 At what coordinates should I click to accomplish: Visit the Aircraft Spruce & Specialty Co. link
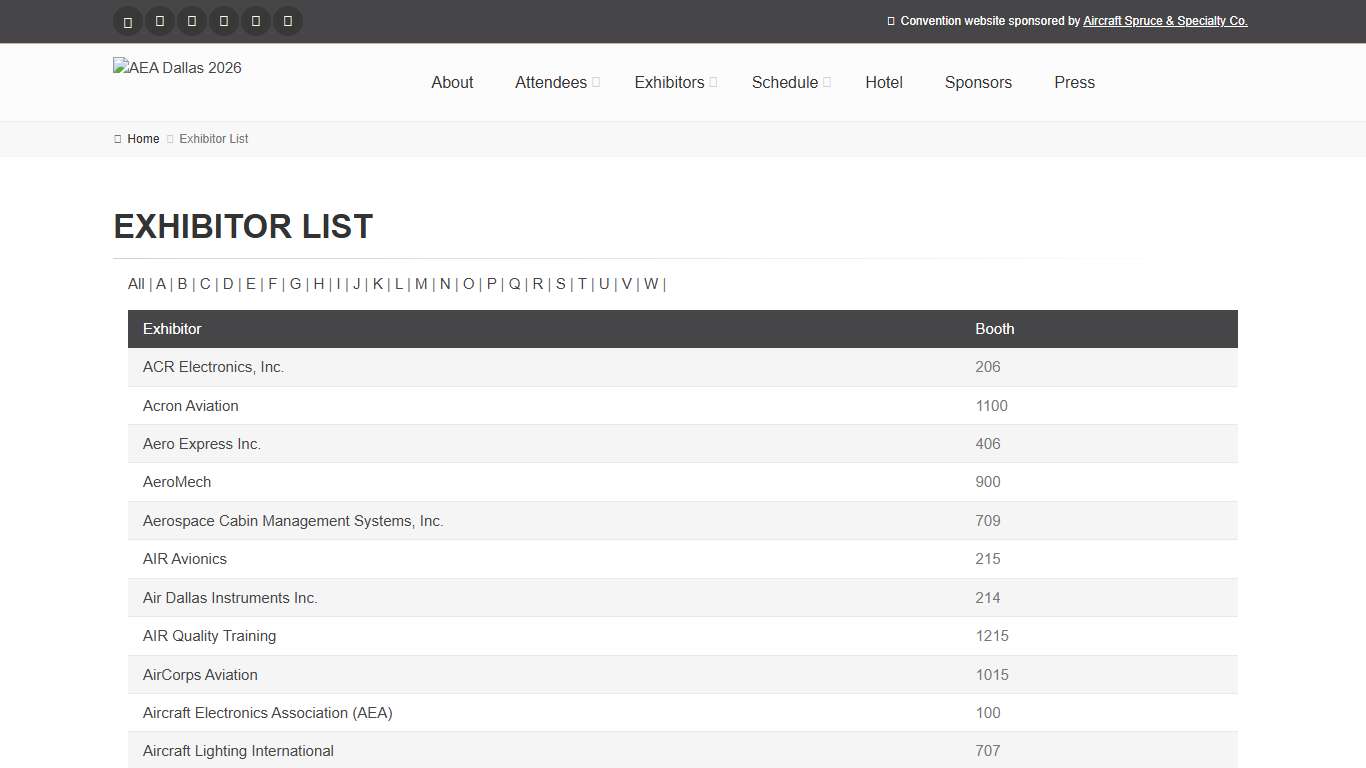1165,21
